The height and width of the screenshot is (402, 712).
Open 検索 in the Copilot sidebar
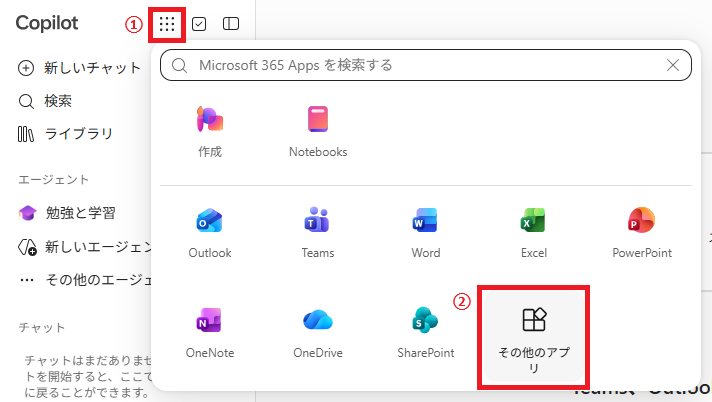tap(45, 101)
